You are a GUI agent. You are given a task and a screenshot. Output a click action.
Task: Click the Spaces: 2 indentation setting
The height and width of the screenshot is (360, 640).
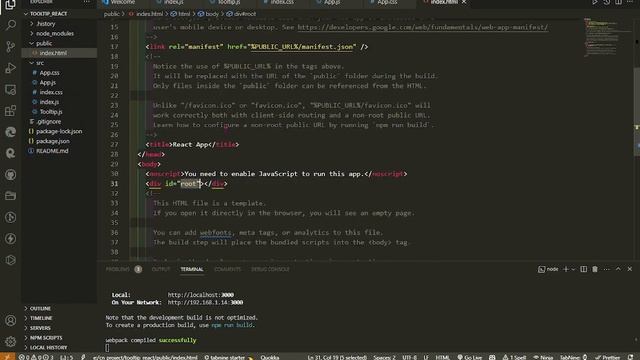[x=384, y=357]
